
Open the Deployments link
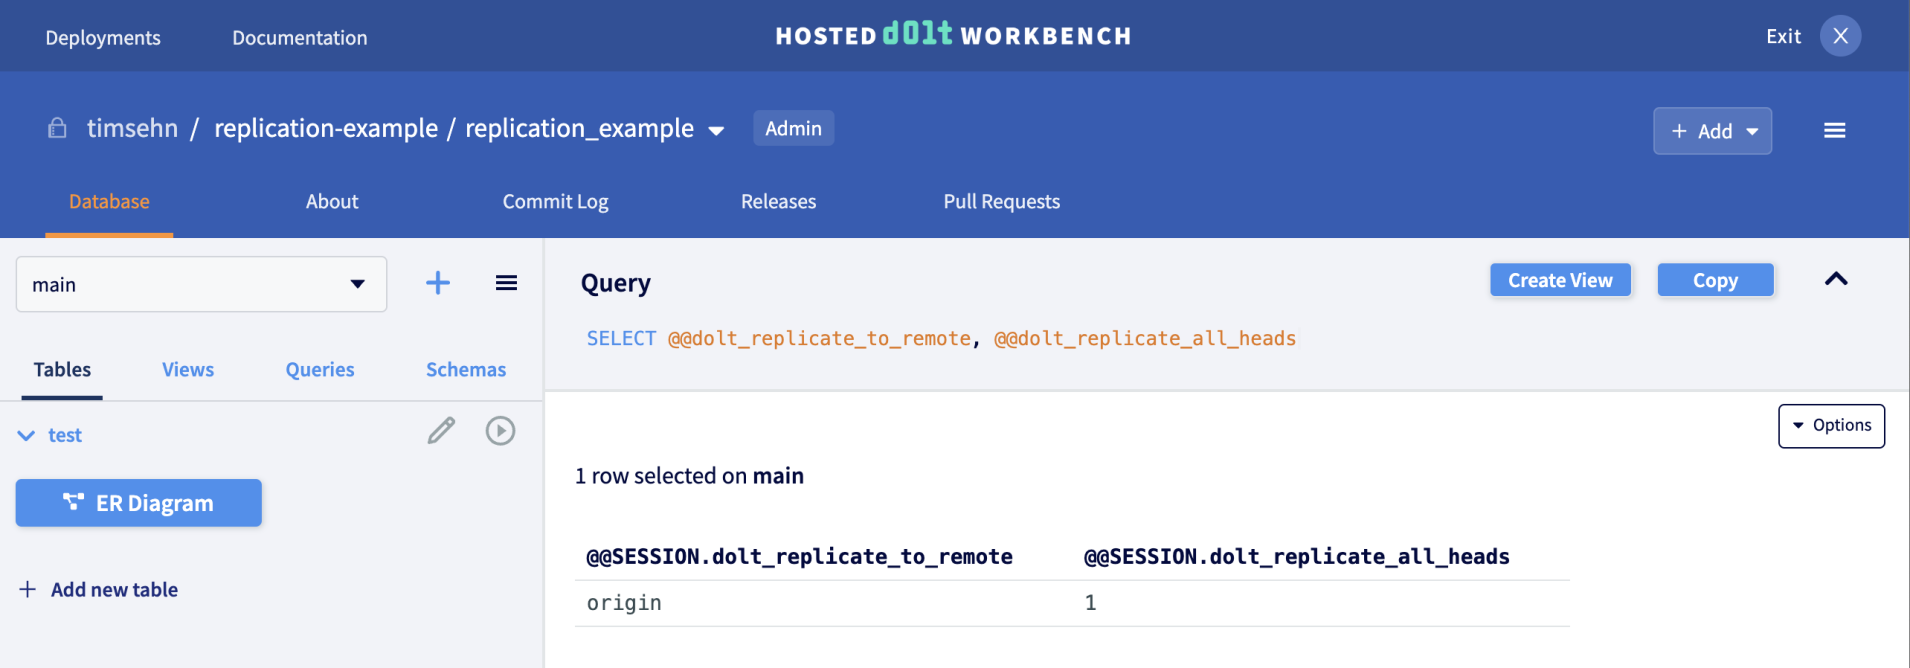pyautogui.click(x=103, y=38)
